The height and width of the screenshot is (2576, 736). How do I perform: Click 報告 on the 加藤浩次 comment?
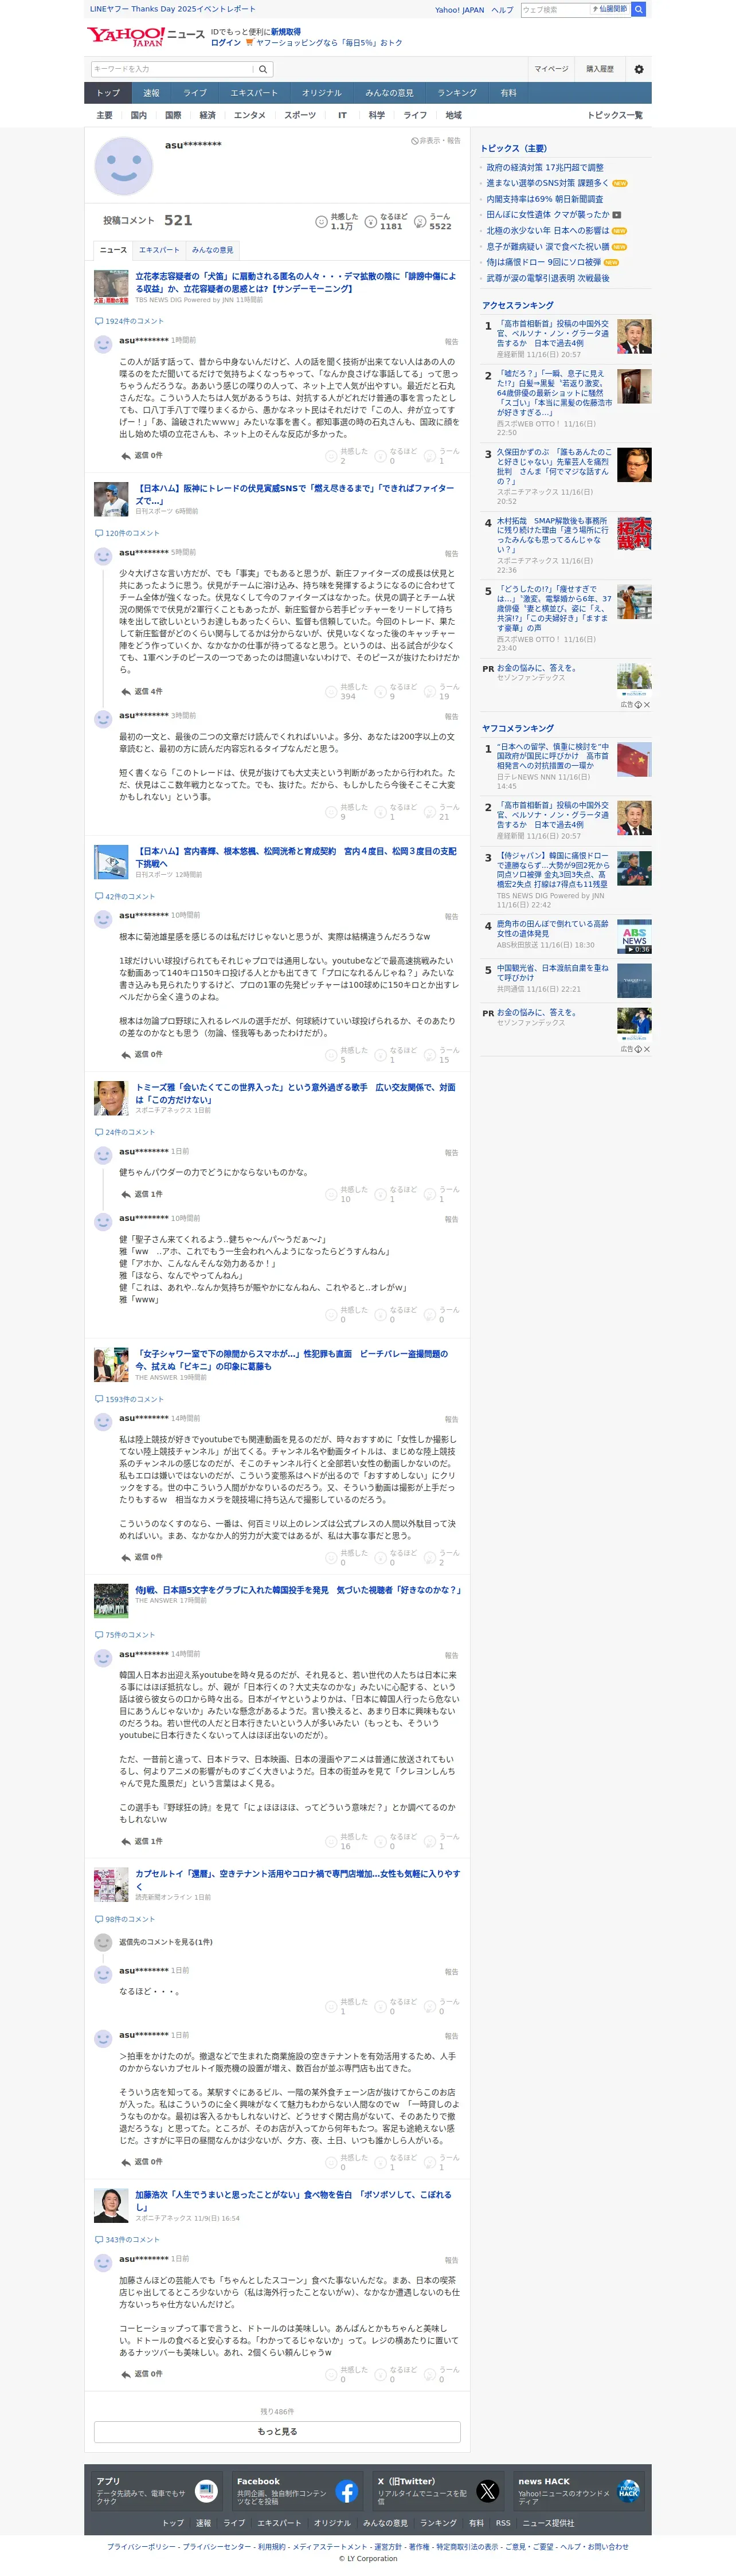pyautogui.click(x=451, y=2260)
